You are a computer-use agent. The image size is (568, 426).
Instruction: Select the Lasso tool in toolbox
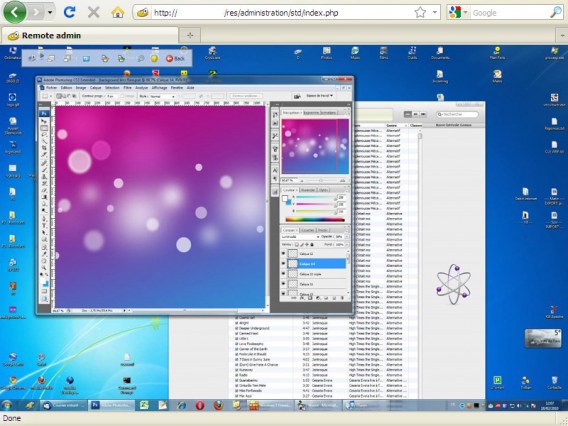pos(44,135)
